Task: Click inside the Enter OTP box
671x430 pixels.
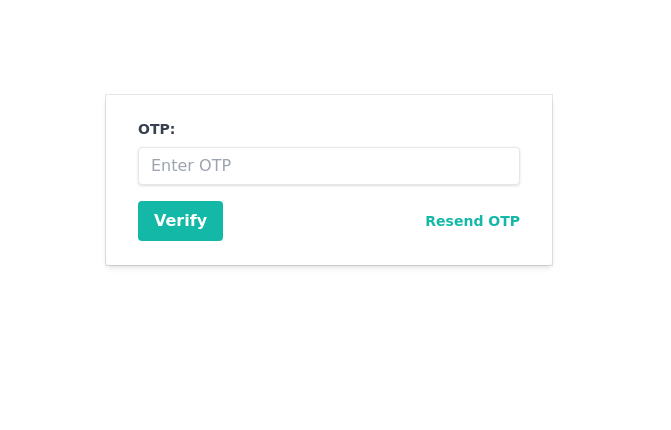Action: pos(328,166)
